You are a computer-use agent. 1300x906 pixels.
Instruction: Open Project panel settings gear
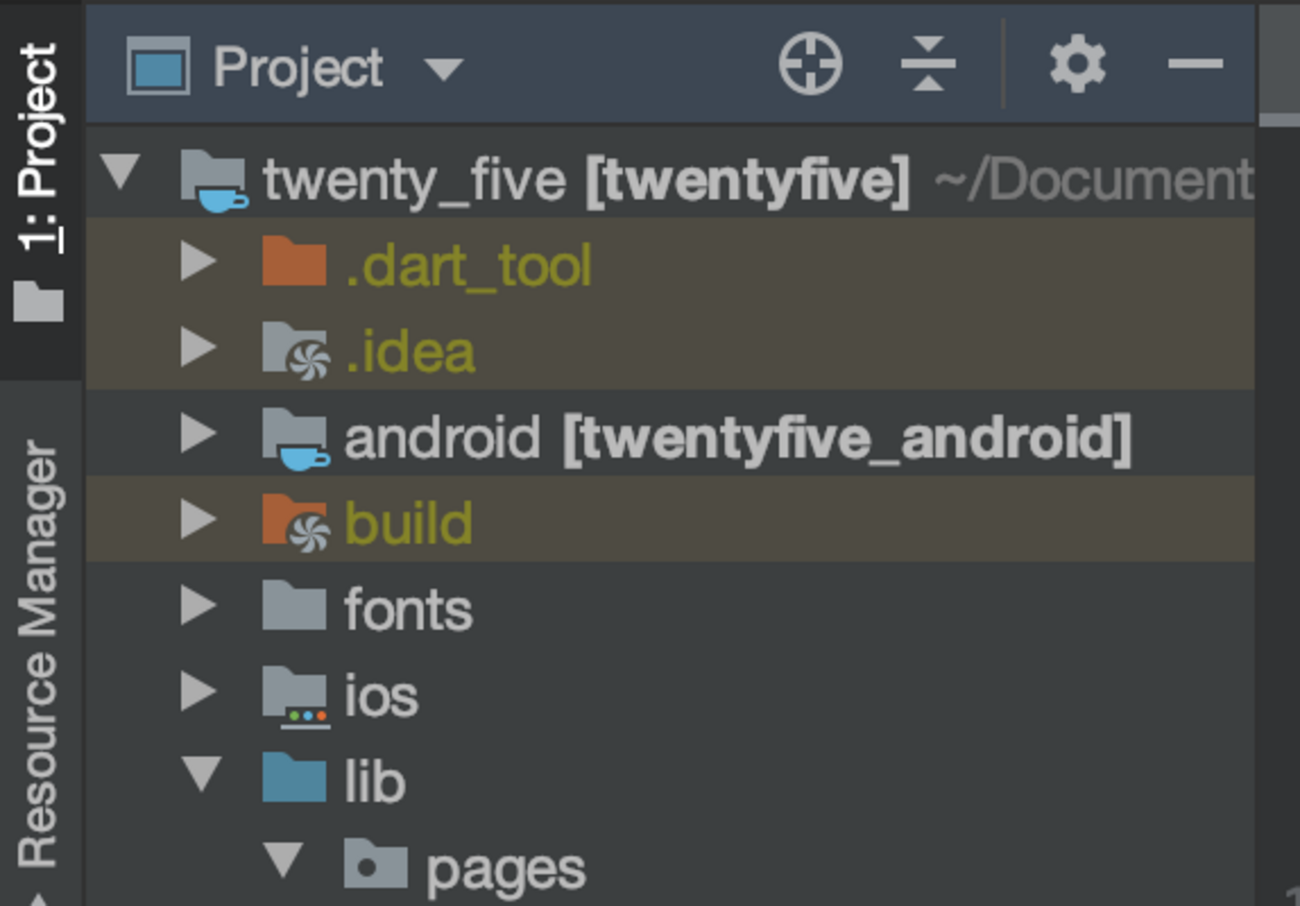point(1077,65)
